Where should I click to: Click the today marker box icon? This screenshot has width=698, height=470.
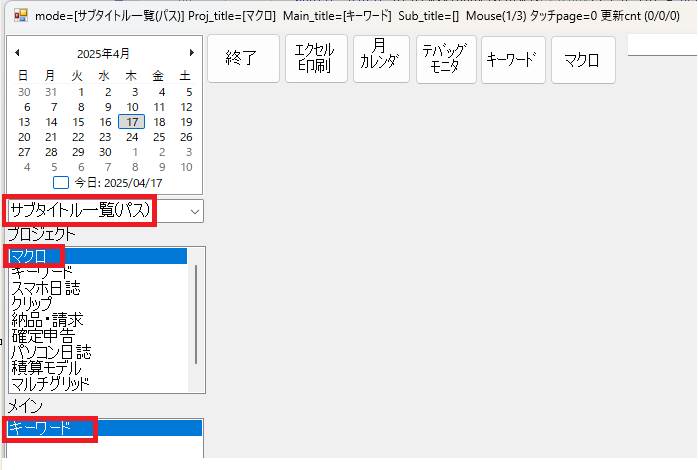click(x=61, y=183)
